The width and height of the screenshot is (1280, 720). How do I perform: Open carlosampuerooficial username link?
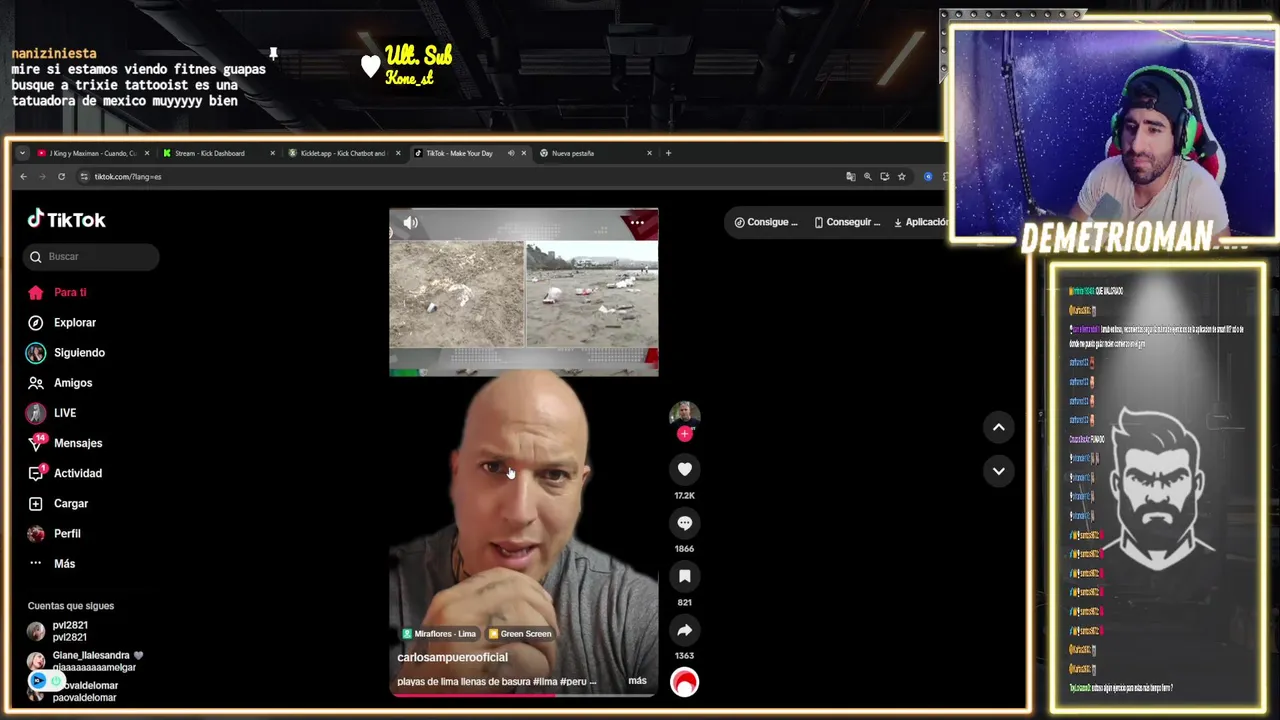pyautogui.click(x=452, y=657)
